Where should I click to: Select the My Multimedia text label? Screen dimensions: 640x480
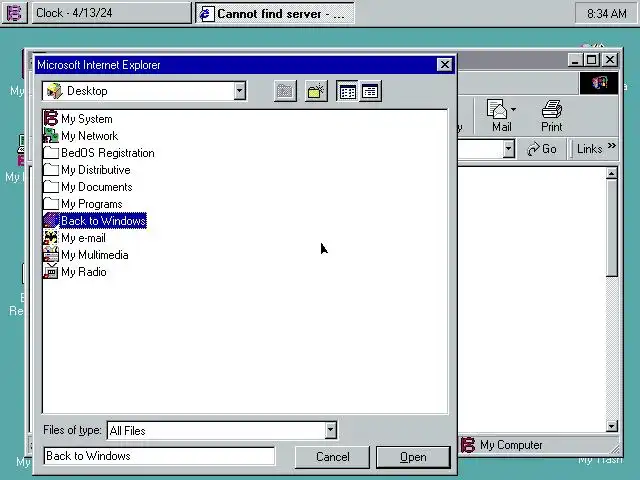pyautogui.click(x=95, y=255)
